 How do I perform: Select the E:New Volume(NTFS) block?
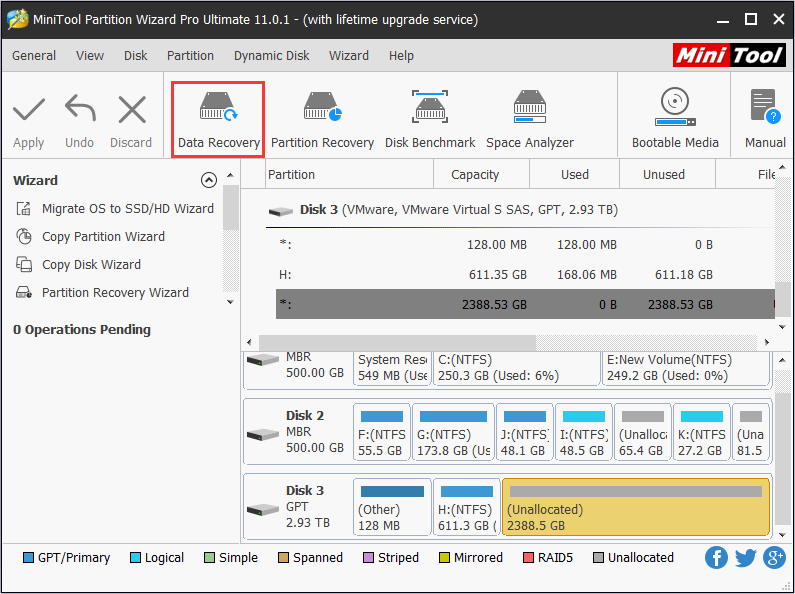[x=685, y=368]
